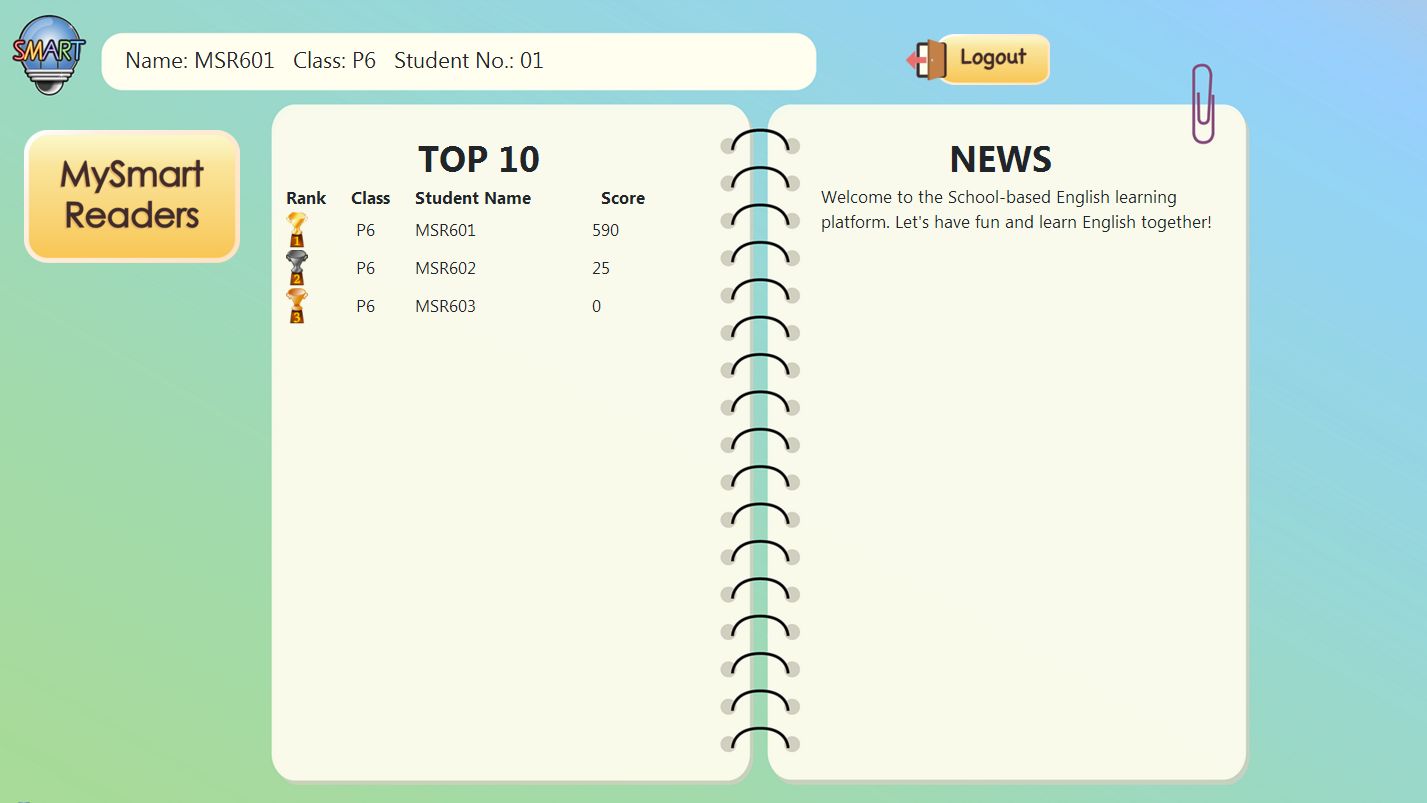Image resolution: width=1427 pixels, height=803 pixels.
Task: Click the Score column header
Action: (623, 198)
